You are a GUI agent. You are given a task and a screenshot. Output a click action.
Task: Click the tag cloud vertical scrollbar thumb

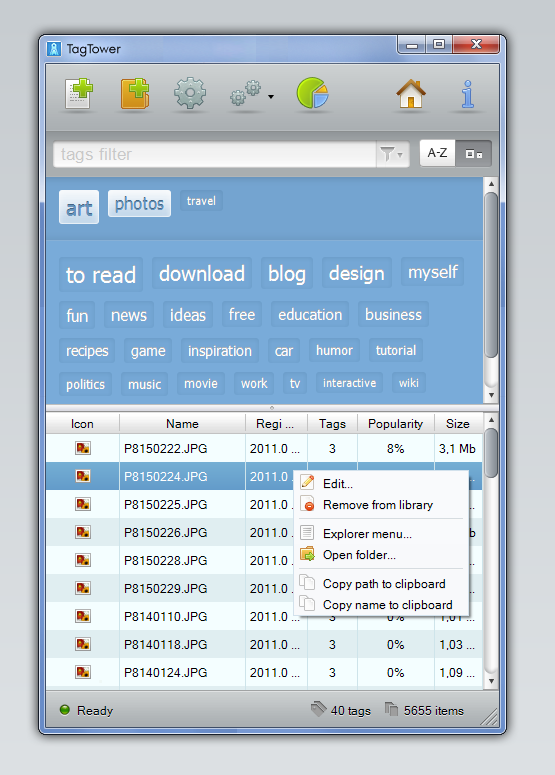click(x=491, y=275)
